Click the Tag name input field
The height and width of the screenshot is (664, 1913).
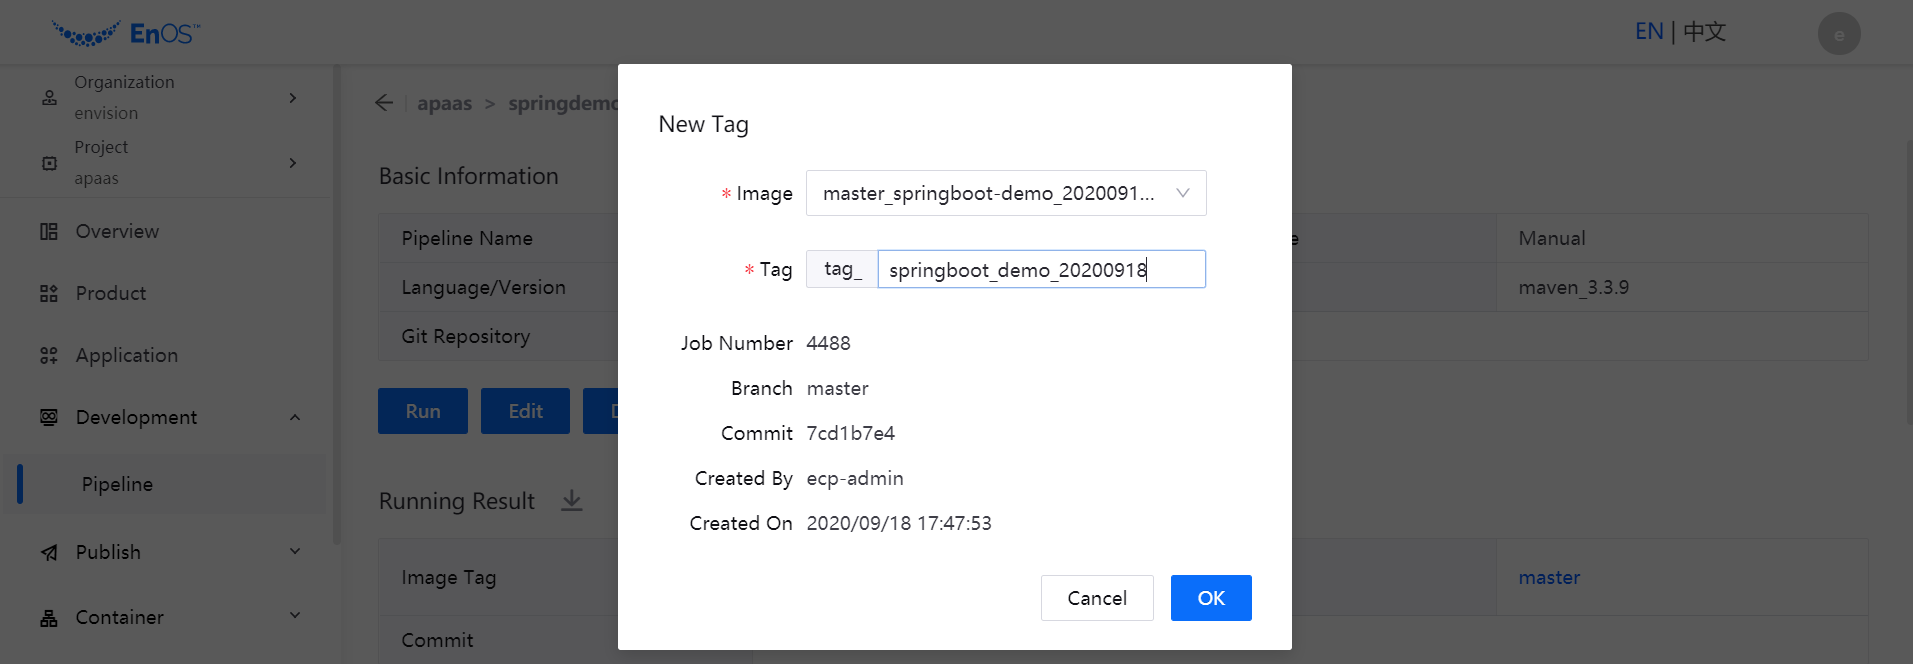pos(1040,270)
